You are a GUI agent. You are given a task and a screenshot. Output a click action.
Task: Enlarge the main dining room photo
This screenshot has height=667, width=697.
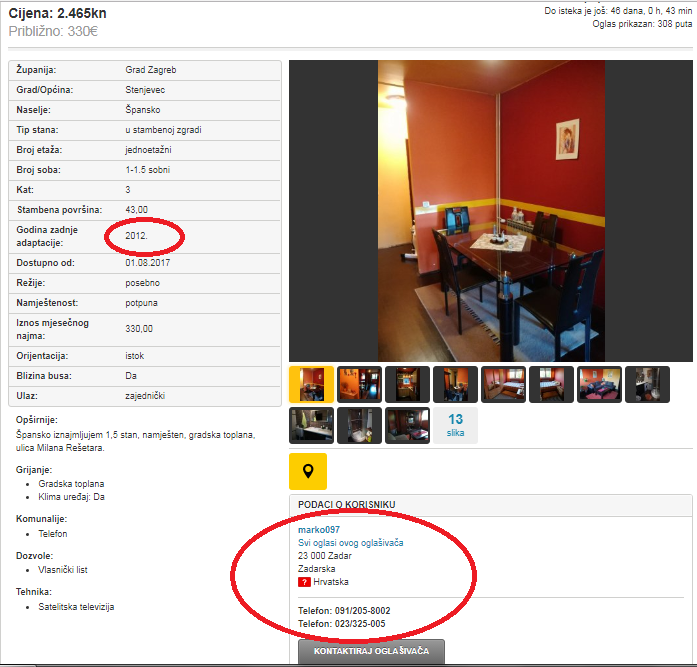[x=491, y=210]
